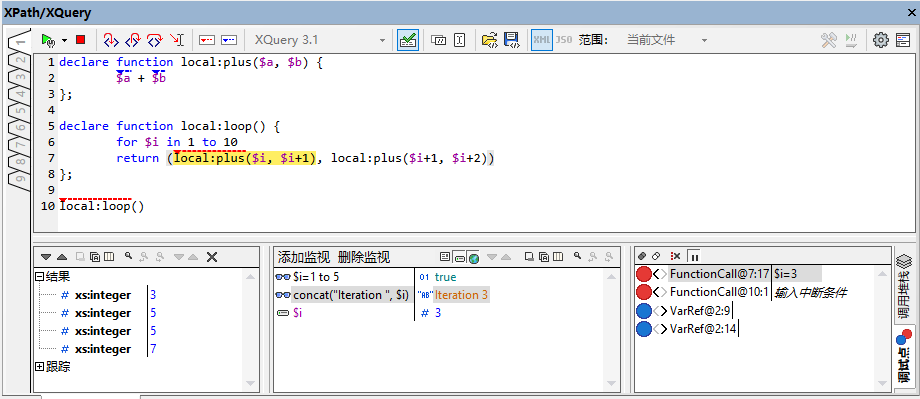
Task: Open the 范围 当前文件 scope dropdown
Action: (667, 40)
